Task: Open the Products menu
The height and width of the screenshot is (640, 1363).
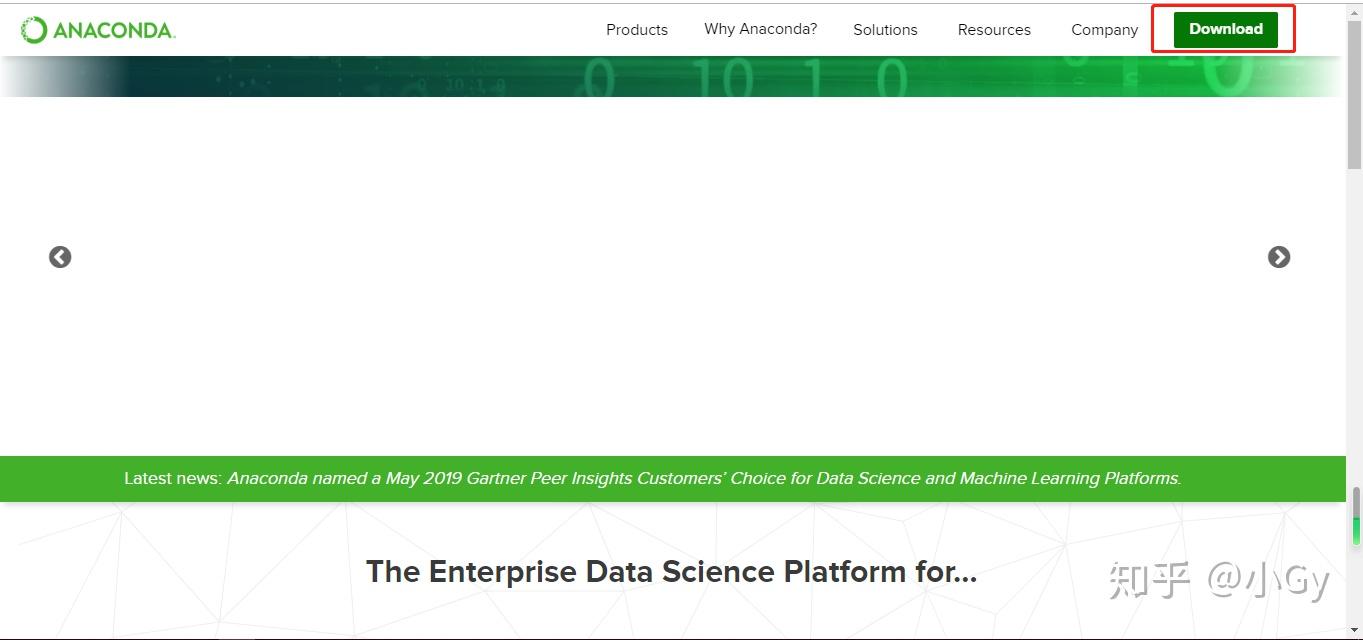Action: click(x=637, y=30)
